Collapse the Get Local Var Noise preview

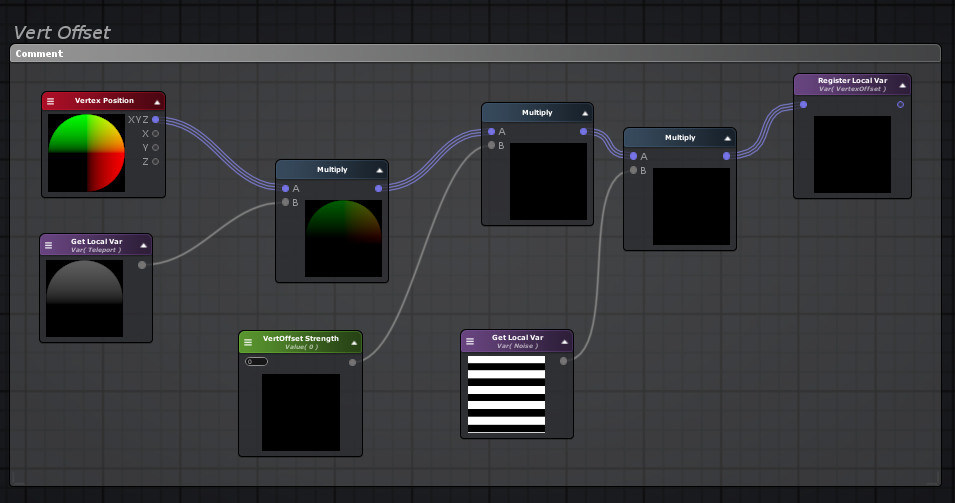564,342
